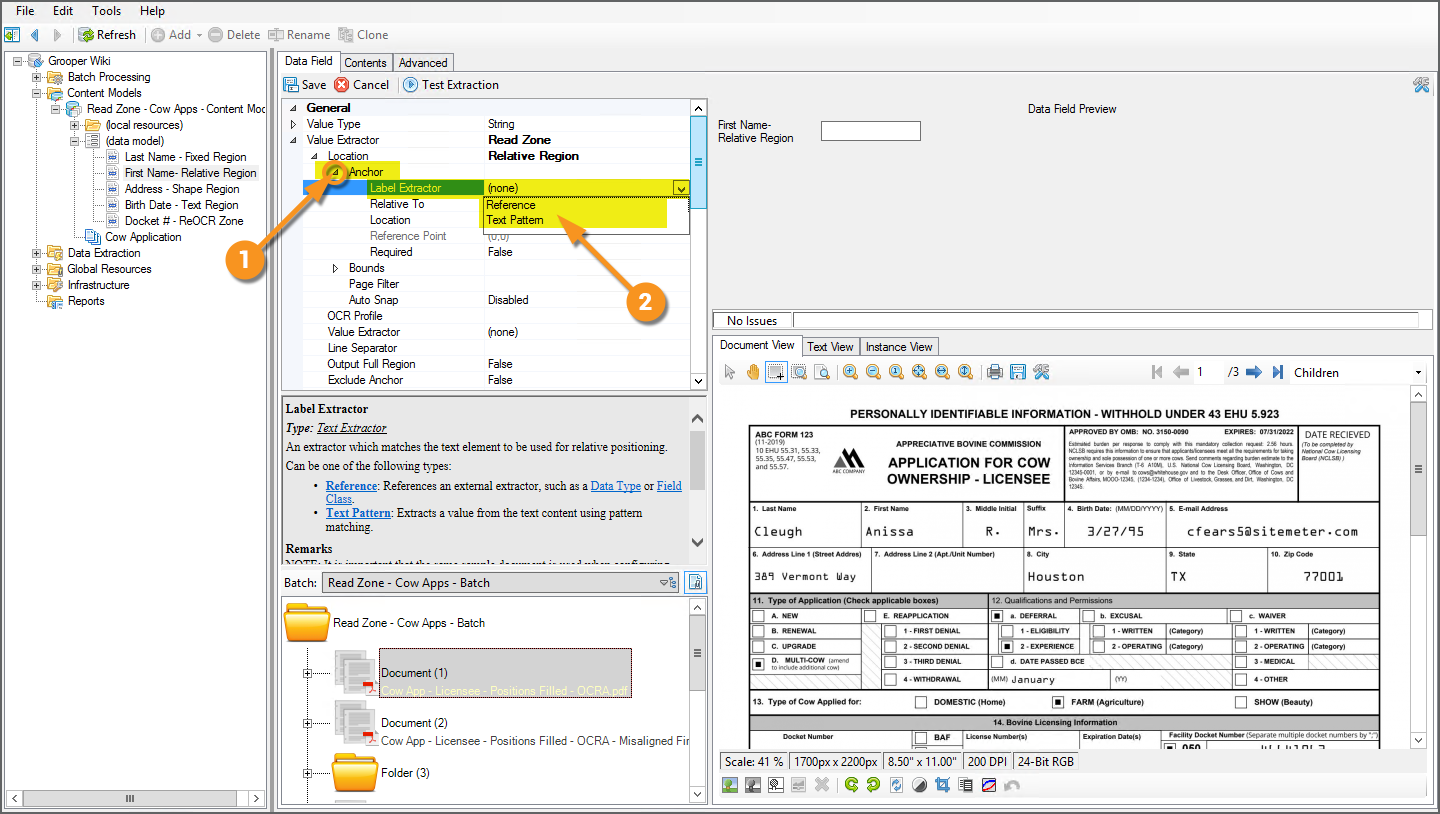The width and height of the screenshot is (1440, 814).
Task: Click the Zoom In magnifier icon
Action: [850, 372]
